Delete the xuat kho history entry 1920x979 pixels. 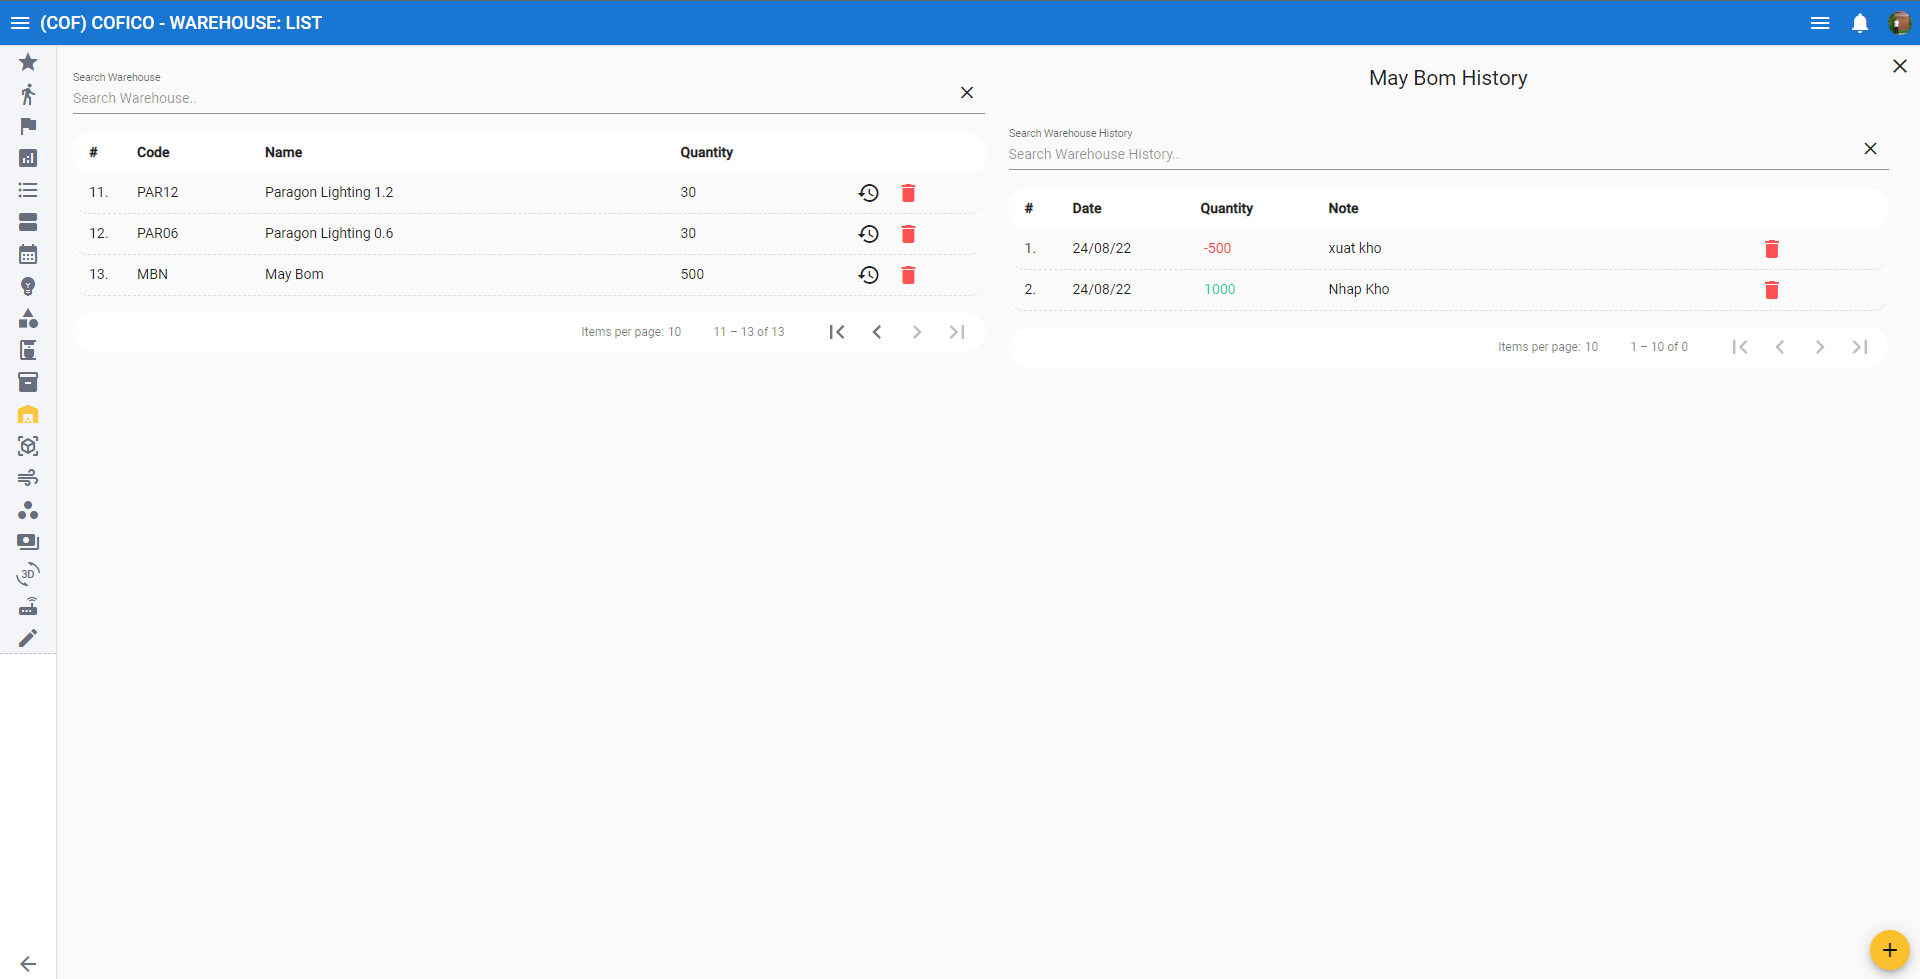(x=1771, y=249)
